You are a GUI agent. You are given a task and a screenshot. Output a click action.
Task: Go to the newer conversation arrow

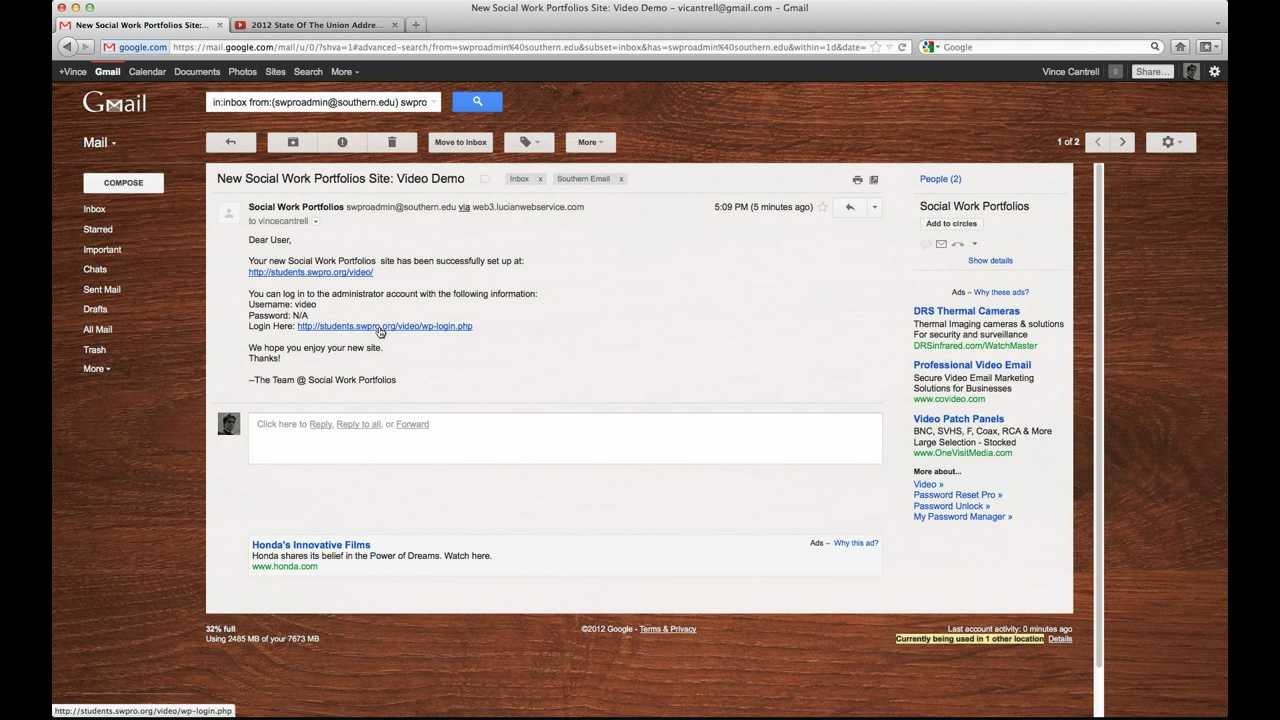point(1098,142)
